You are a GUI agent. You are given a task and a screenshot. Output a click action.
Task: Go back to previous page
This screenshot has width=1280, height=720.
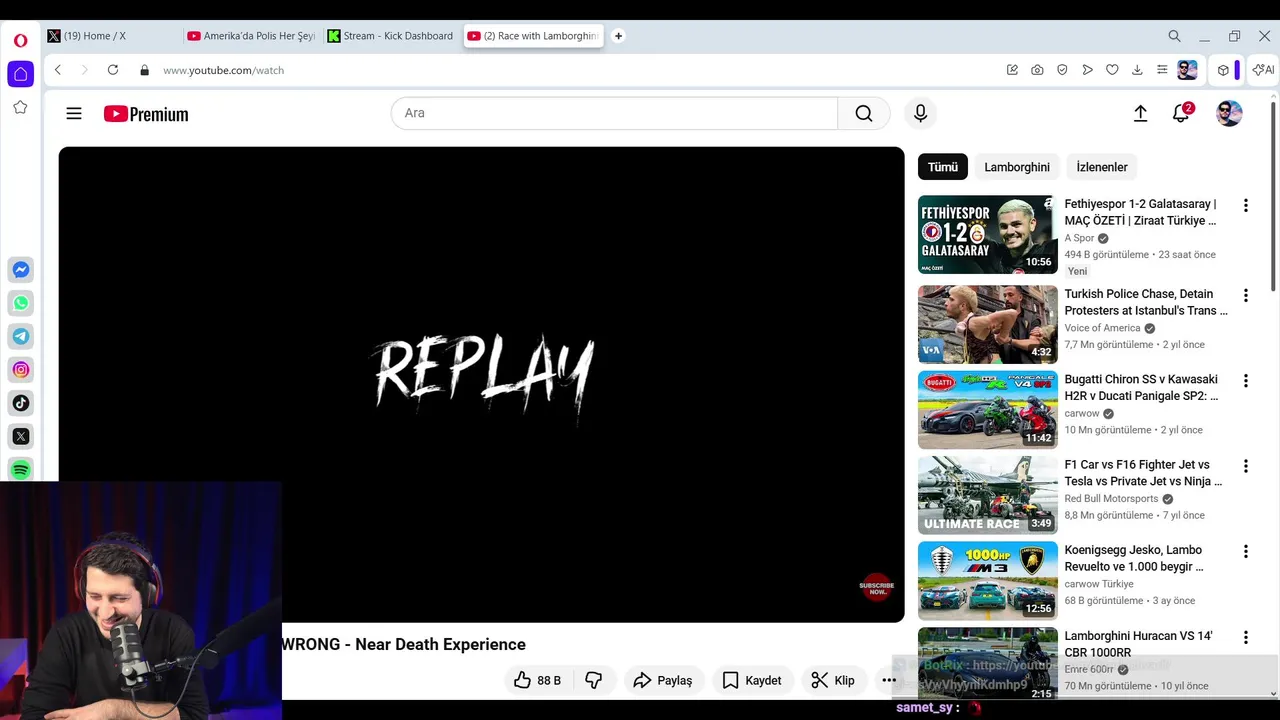click(x=58, y=70)
